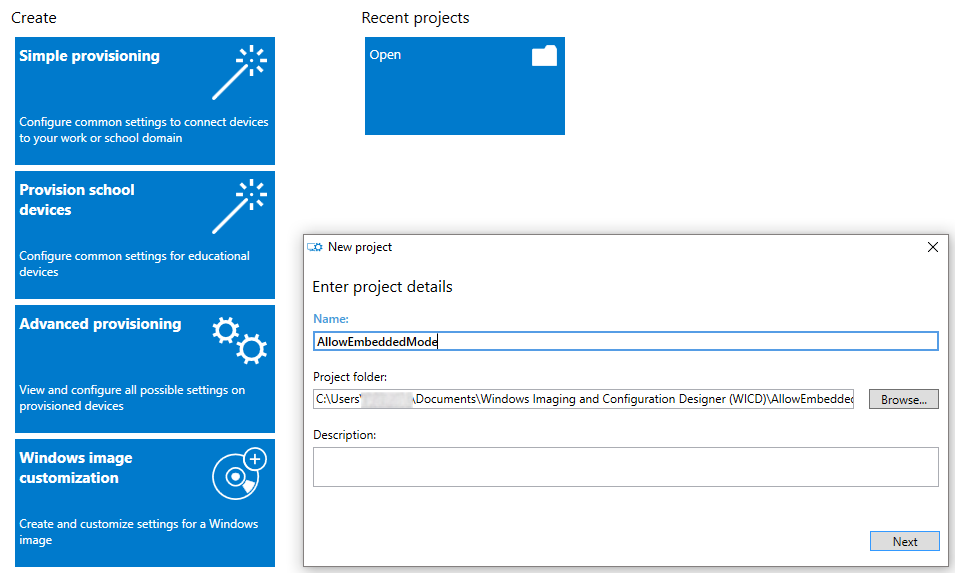This screenshot has width=955, height=573.
Task: Click the Project folder path field
Action: coord(583,399)
